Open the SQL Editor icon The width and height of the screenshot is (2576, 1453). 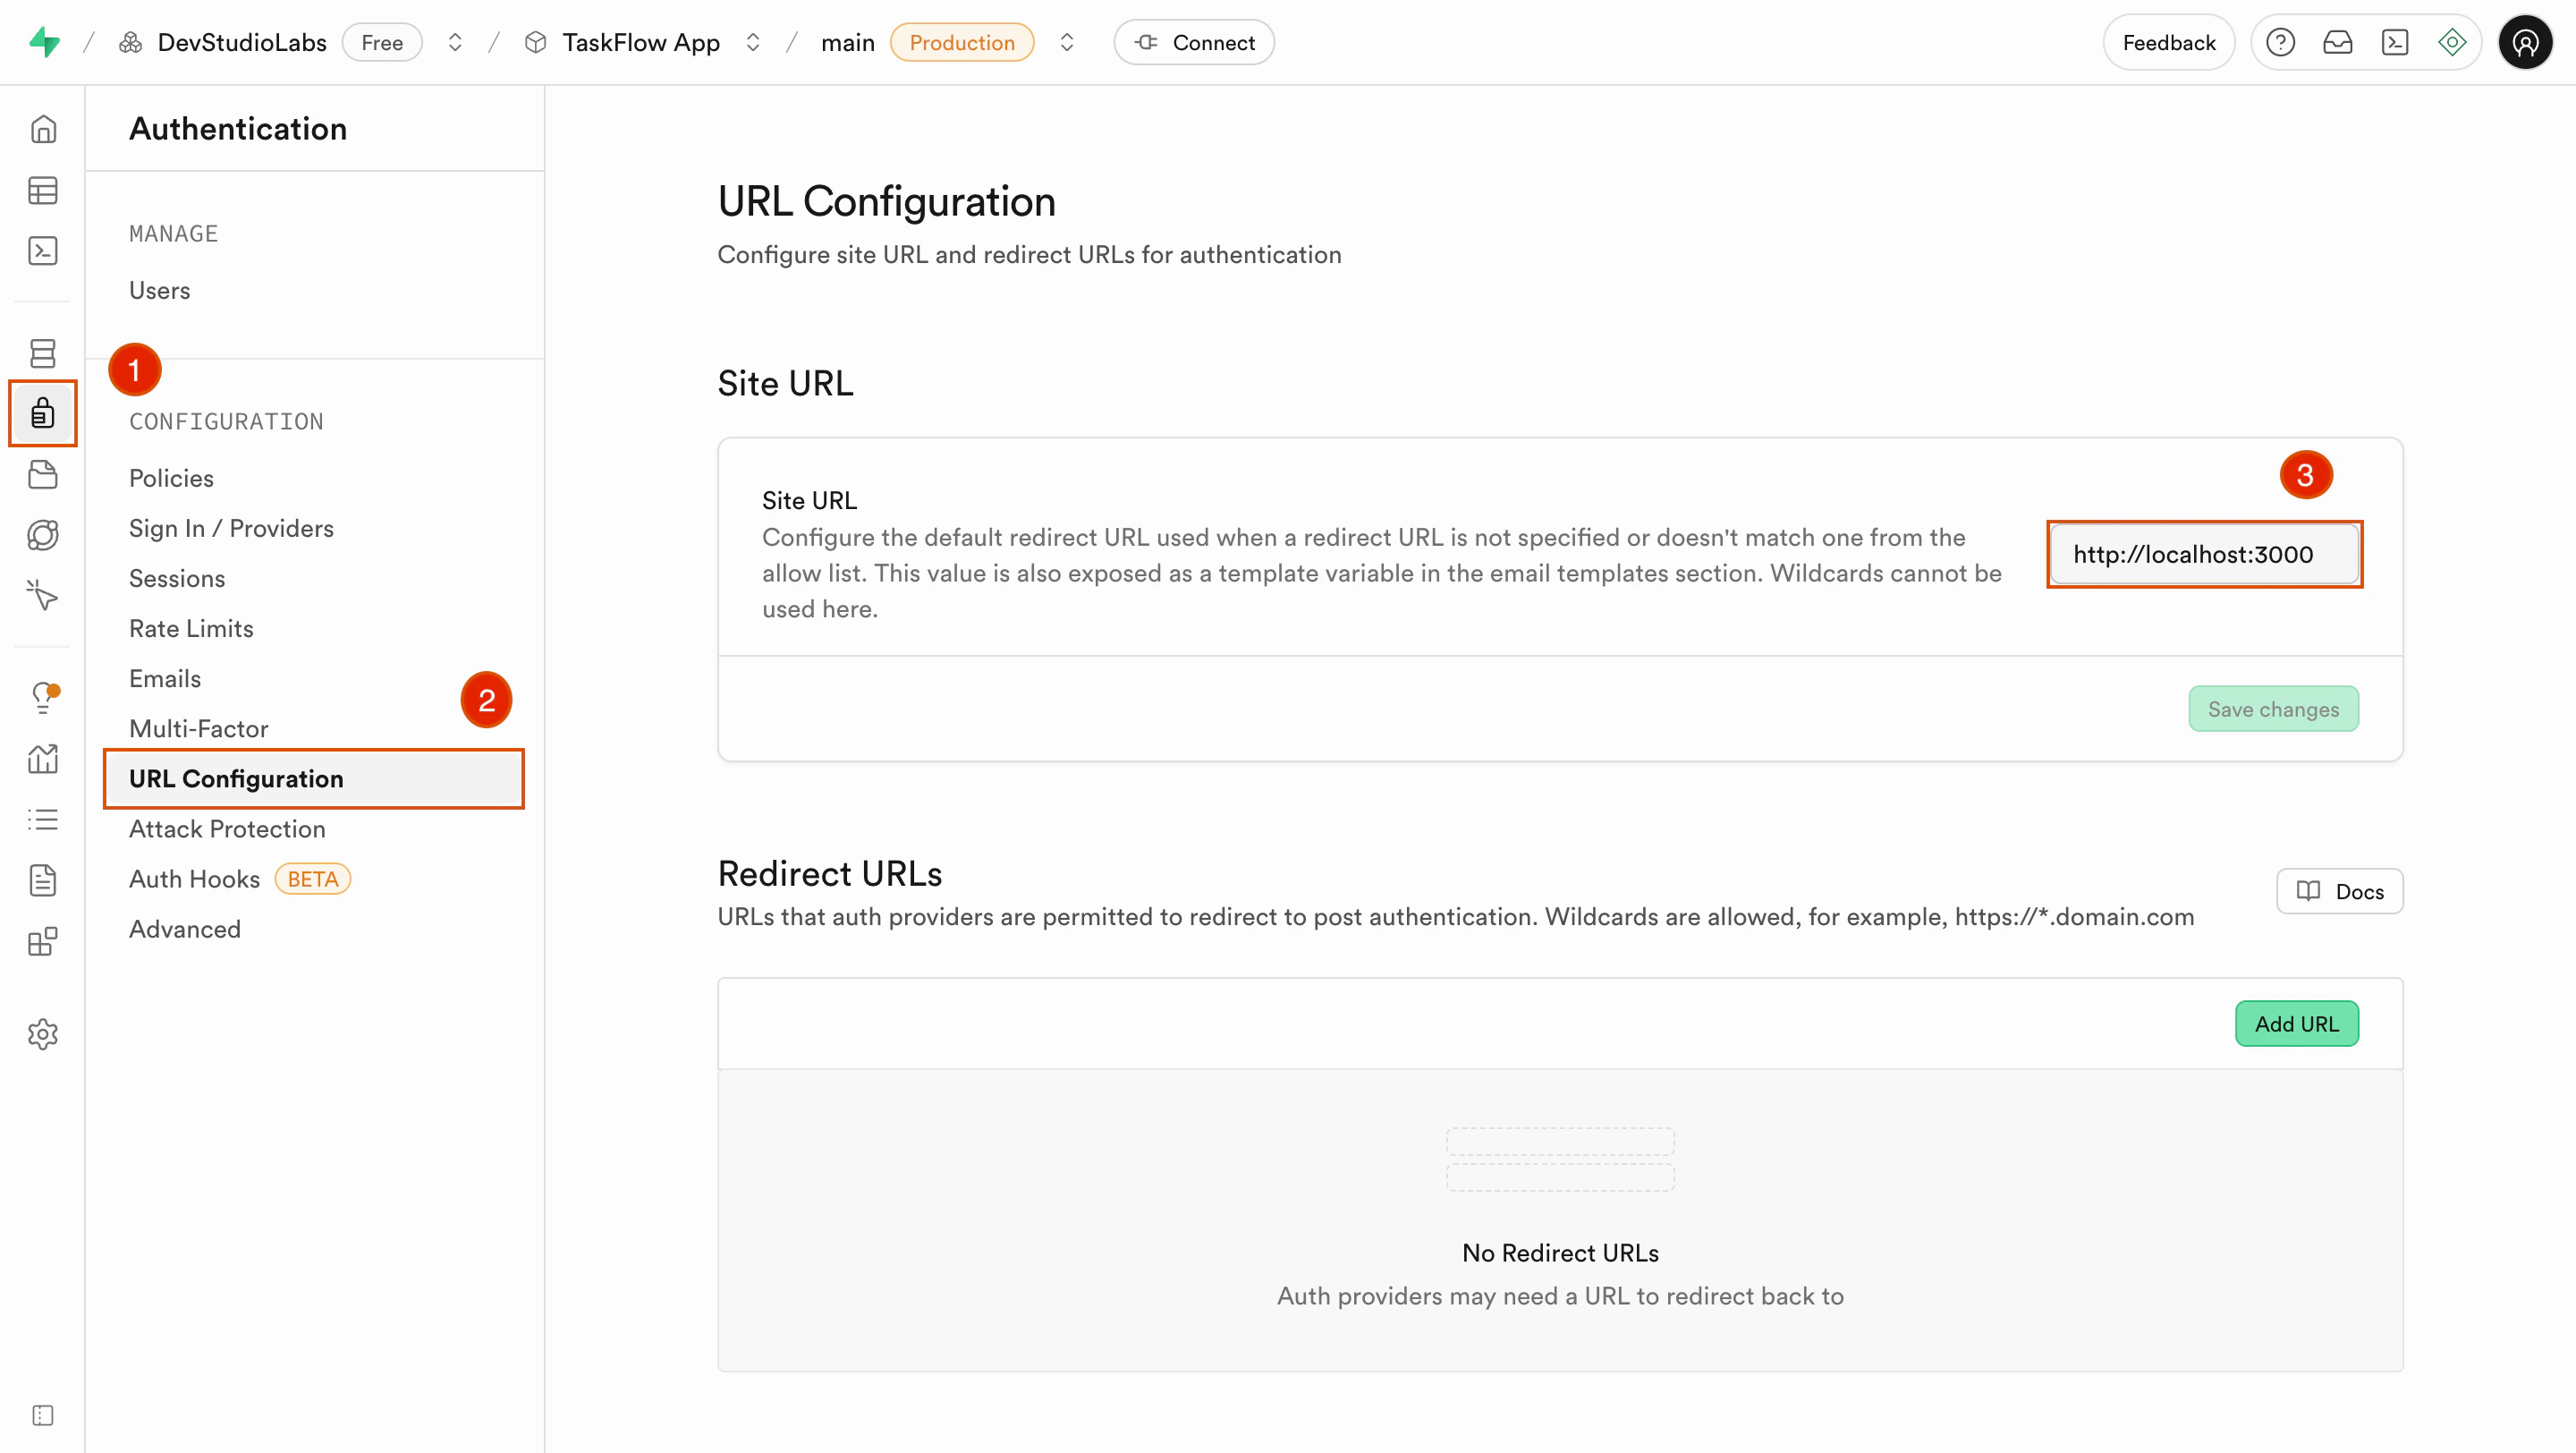(x=43, y=250)
